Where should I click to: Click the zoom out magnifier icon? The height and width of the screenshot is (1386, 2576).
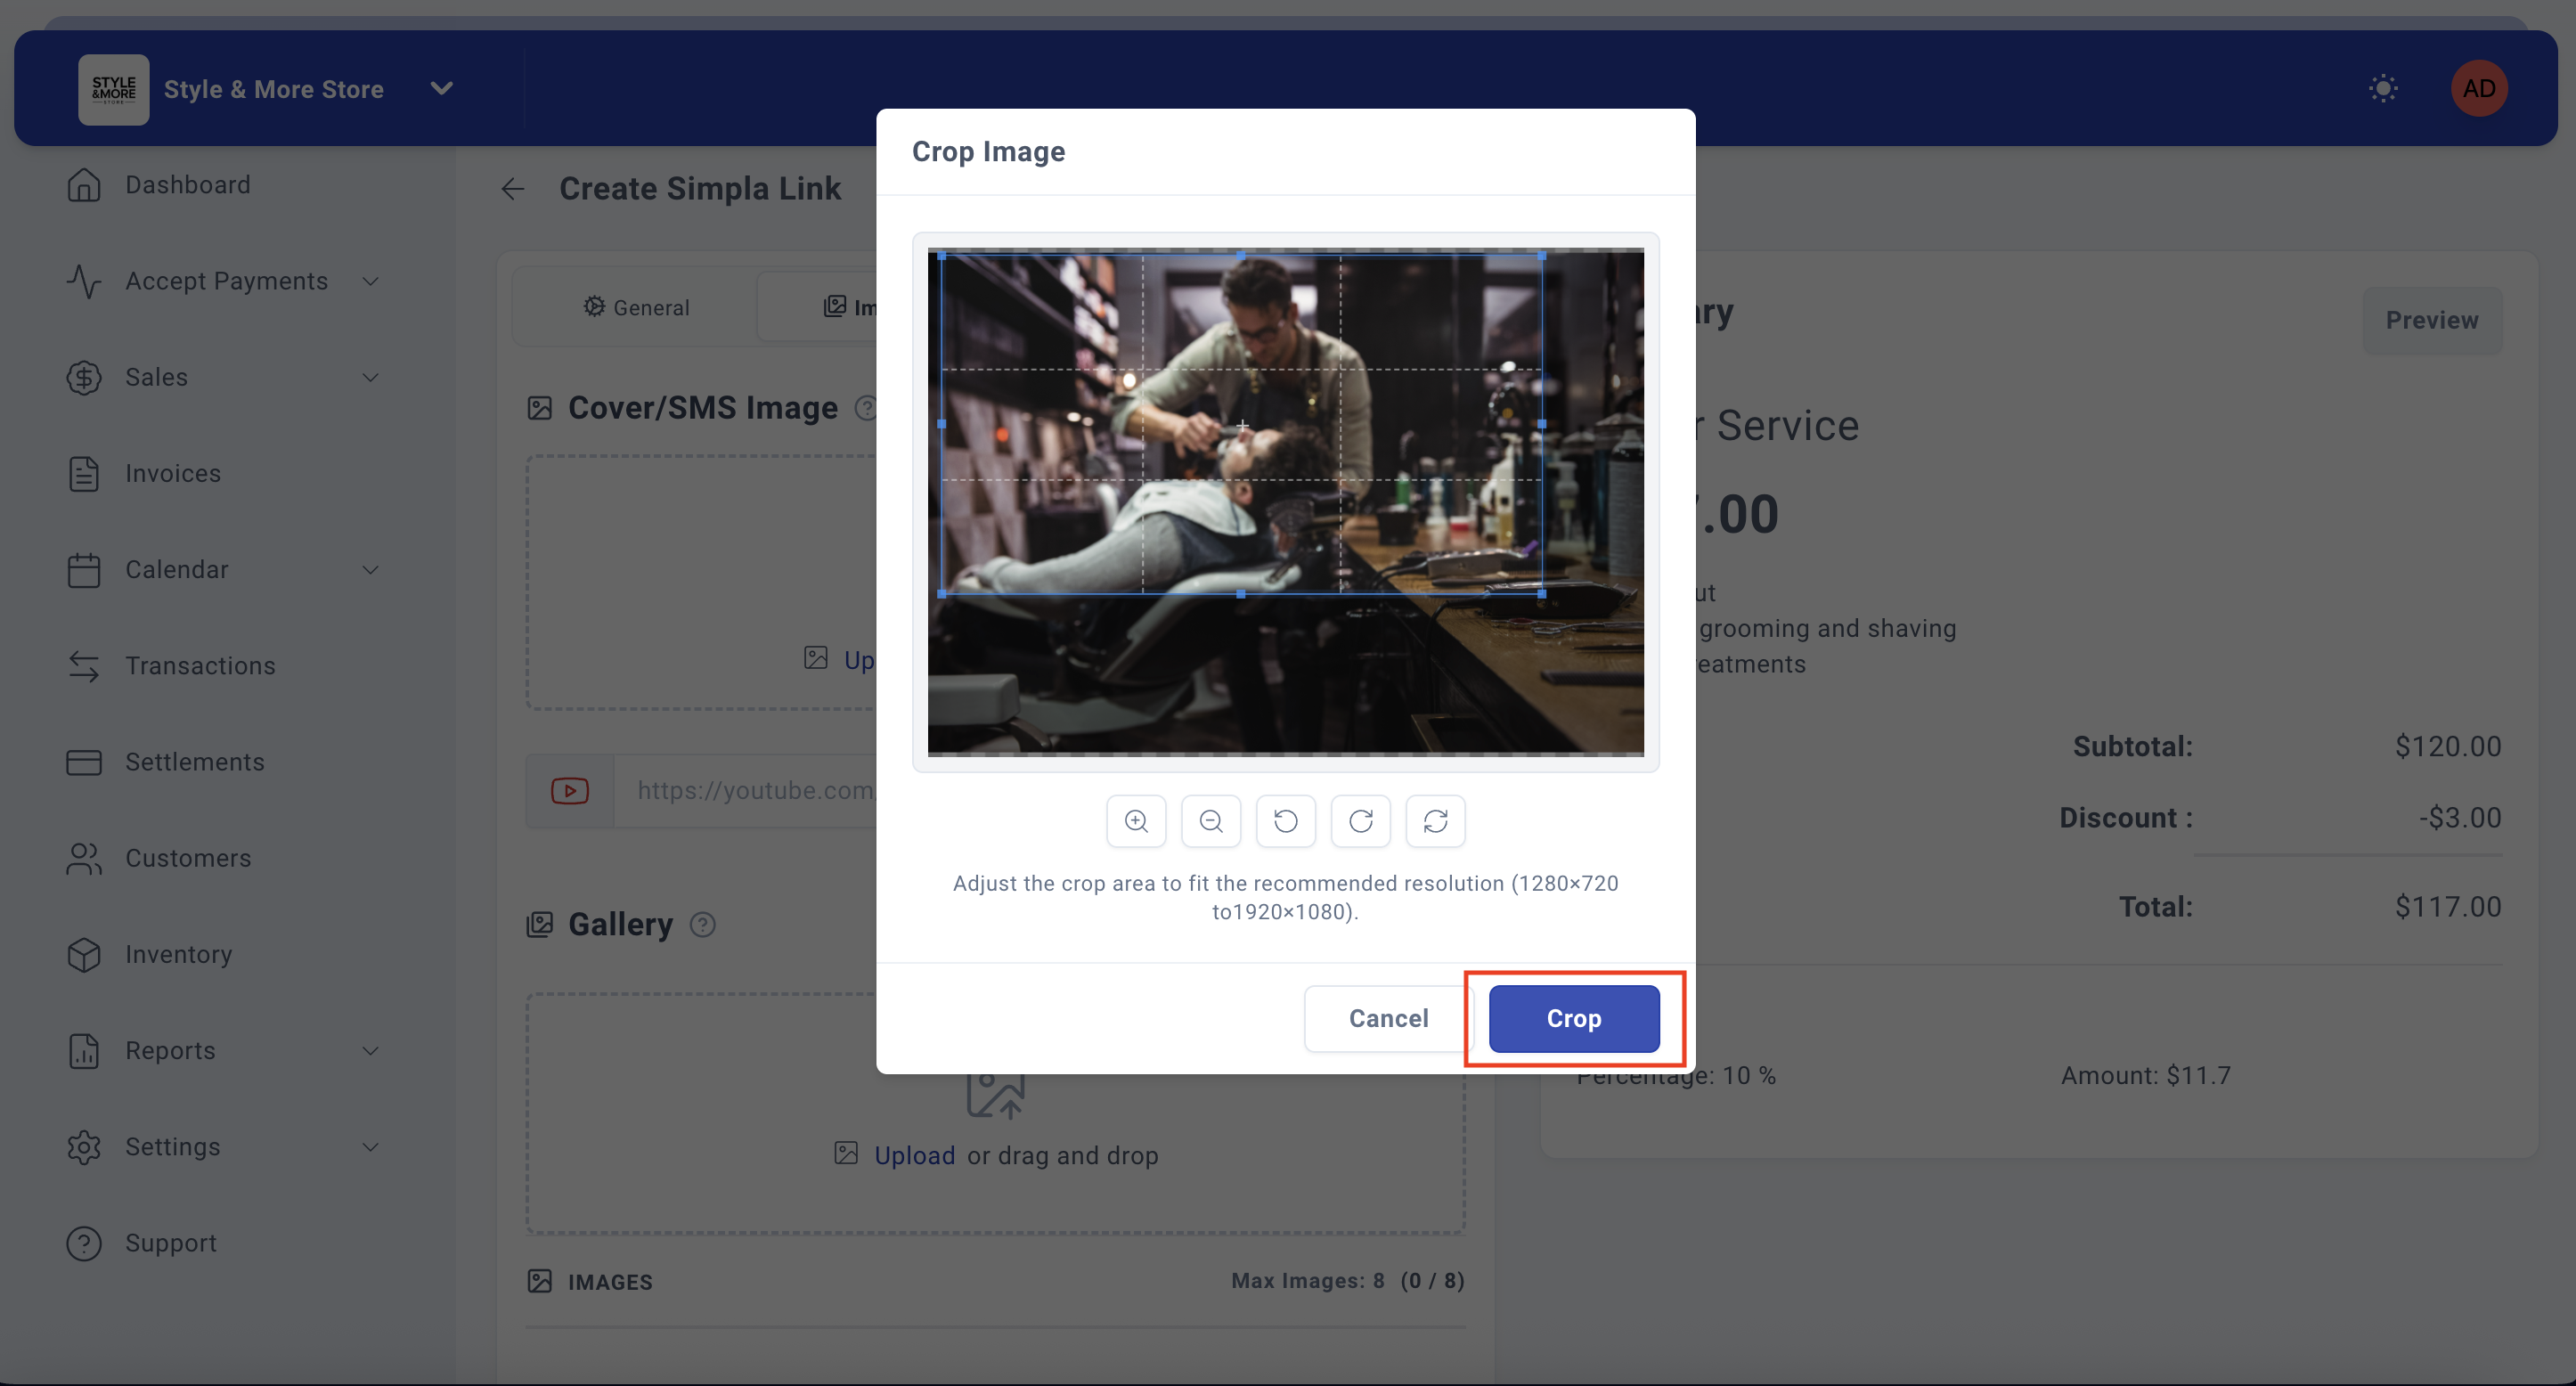pyautogui.click(x=1211, y=821)
